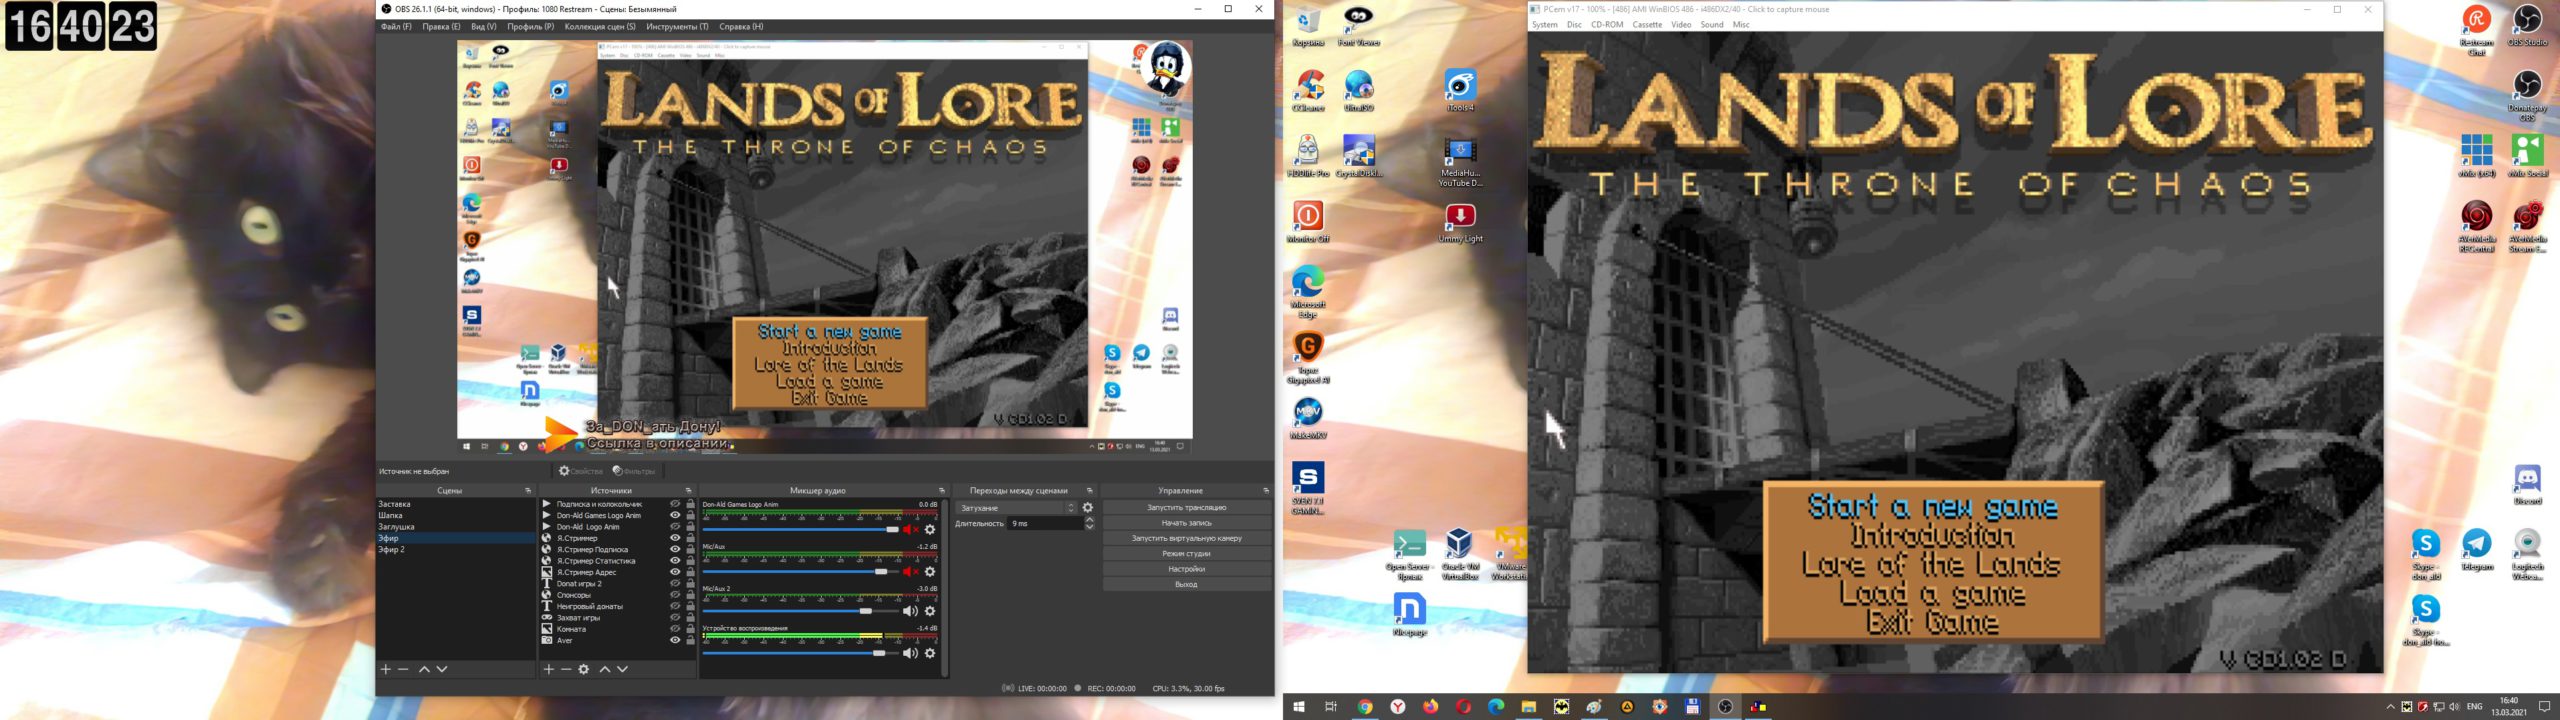Open Вид menu in OBS
This screenshot has width=2560, height=720.
tap(483, 27)
